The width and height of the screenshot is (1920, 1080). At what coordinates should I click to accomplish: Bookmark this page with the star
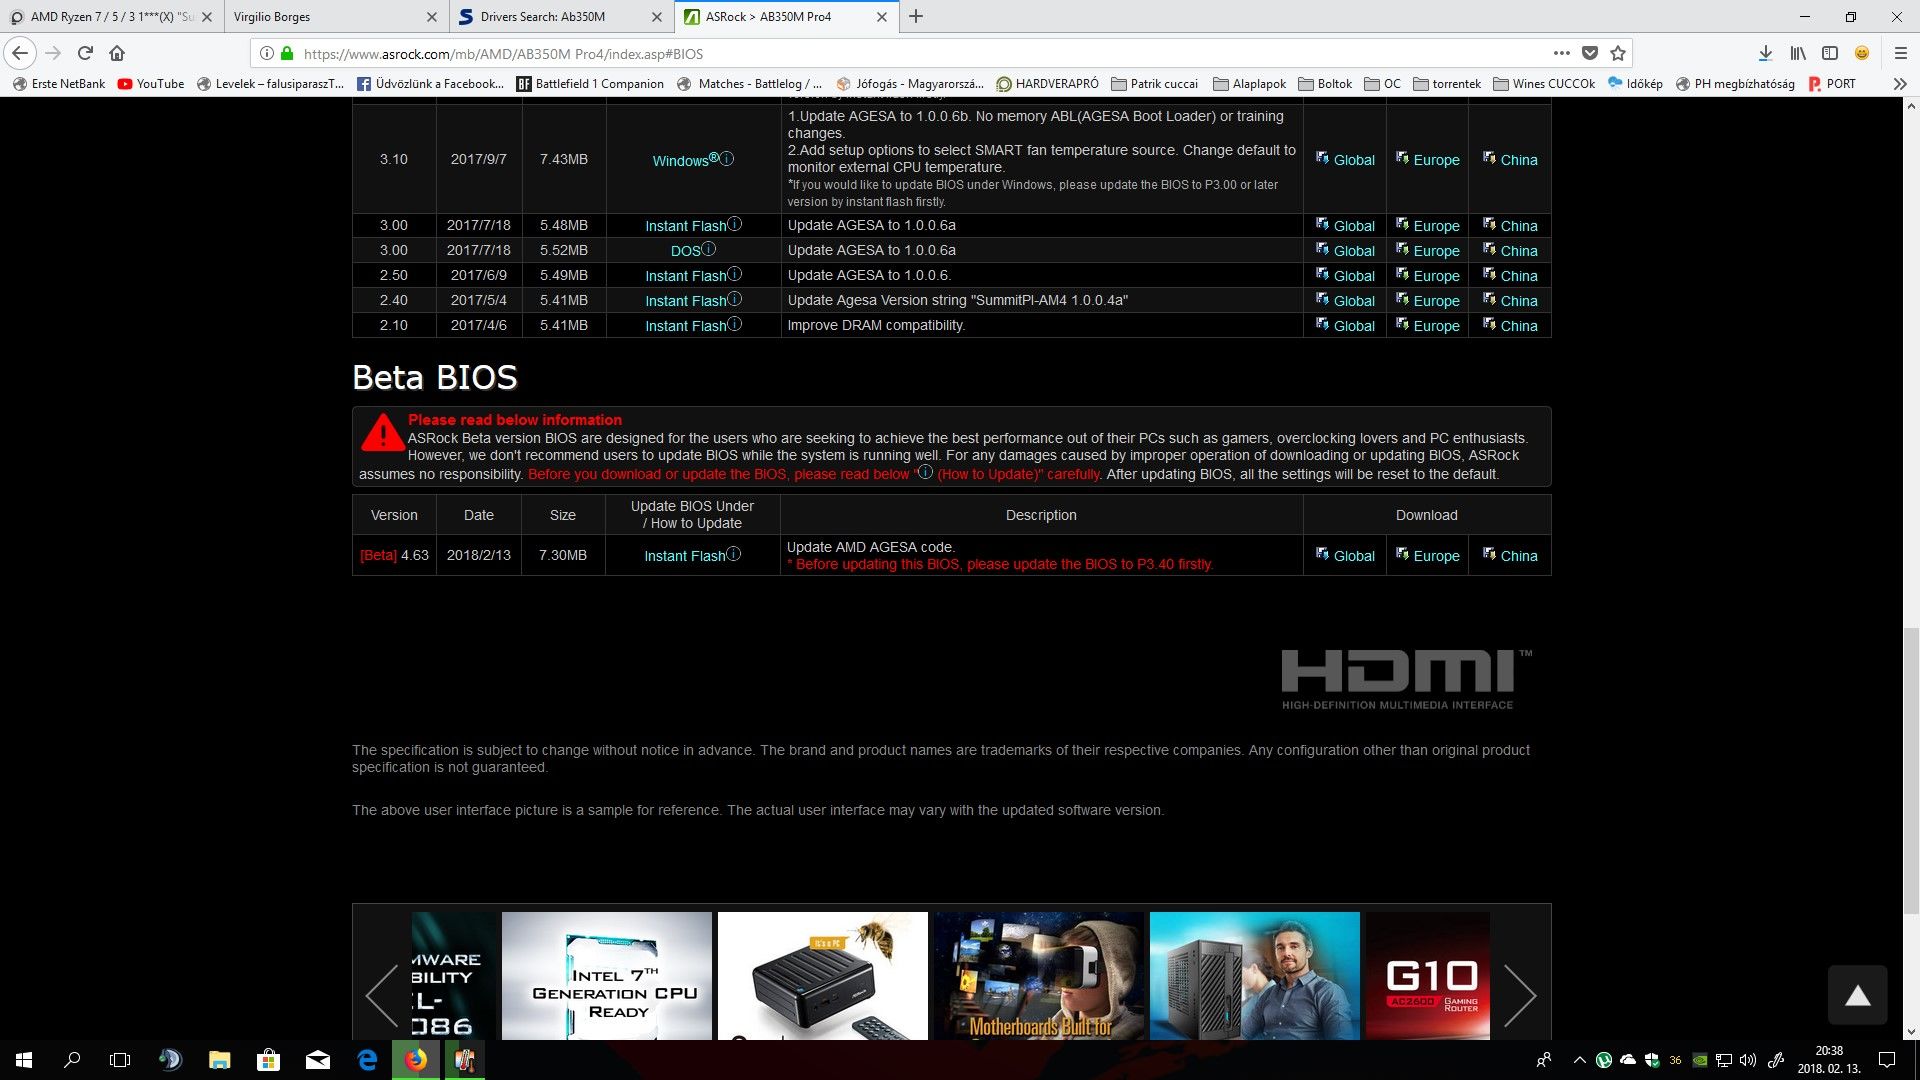click(x=1618, y=53)
